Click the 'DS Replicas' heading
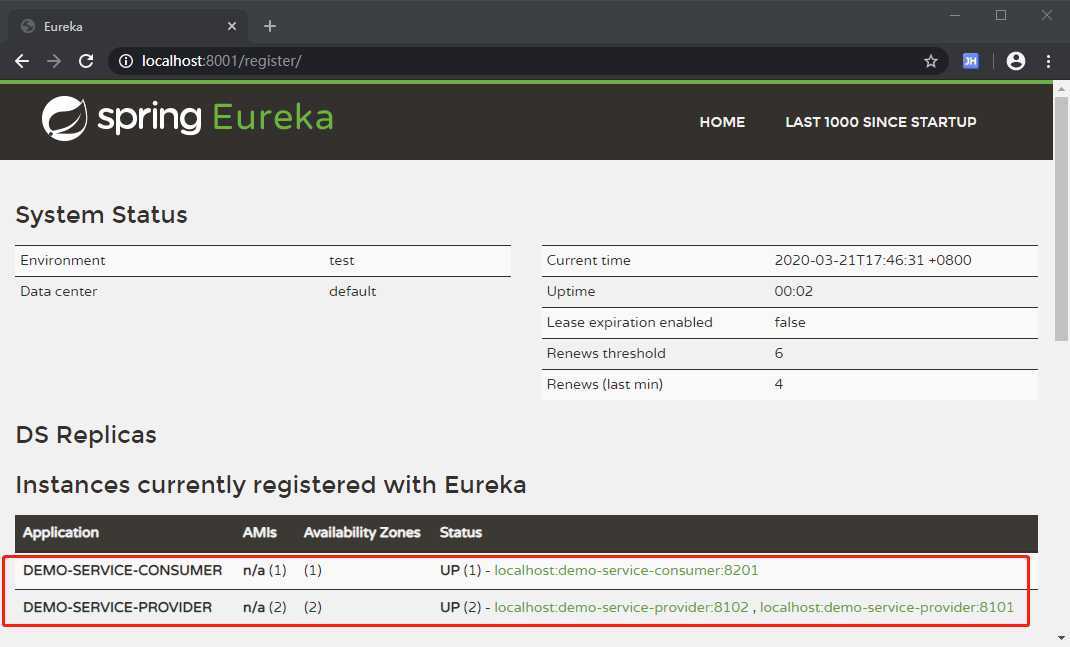This screenshot has height=647, width=1070. tap(86, 435)
